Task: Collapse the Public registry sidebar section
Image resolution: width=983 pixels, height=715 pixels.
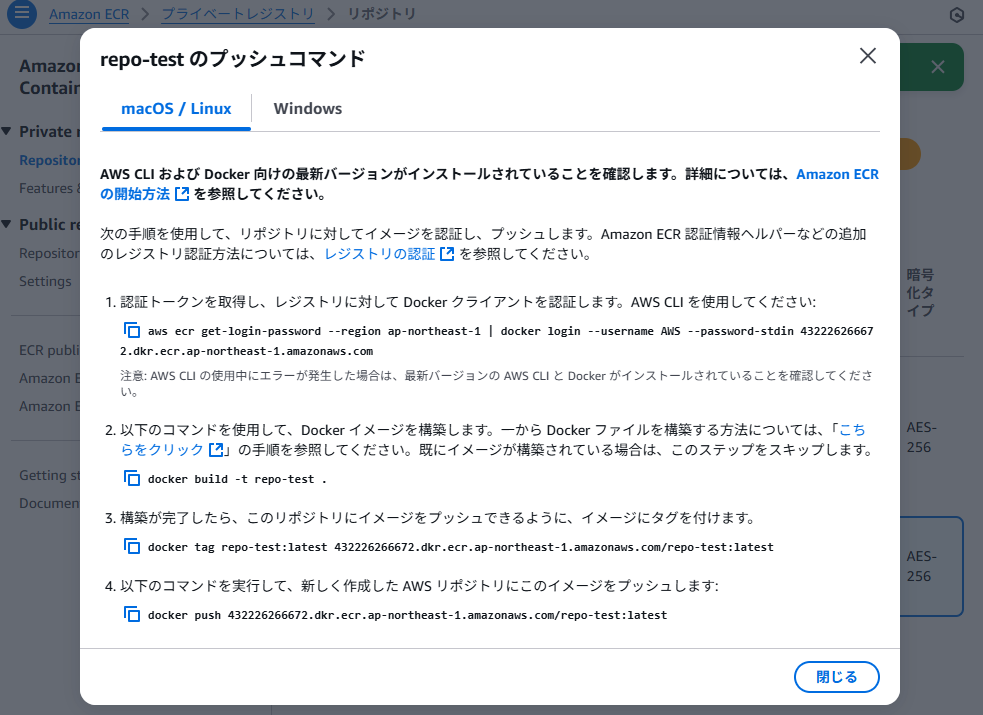Action: 6,224
